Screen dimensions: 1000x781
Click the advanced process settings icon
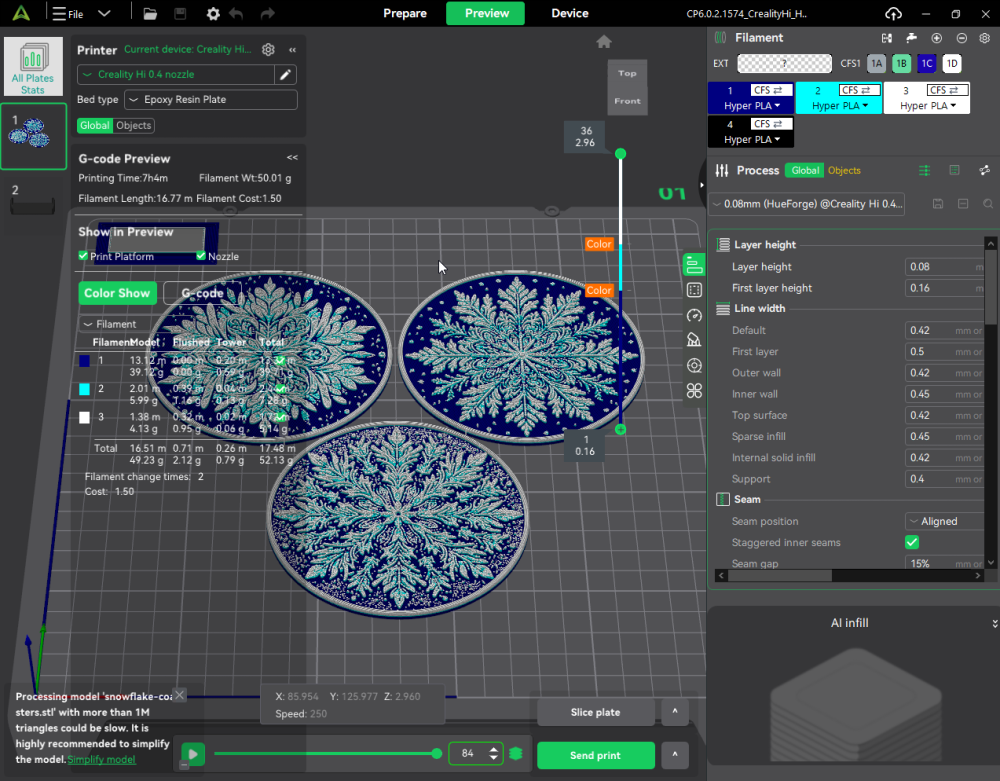point(924,170)
